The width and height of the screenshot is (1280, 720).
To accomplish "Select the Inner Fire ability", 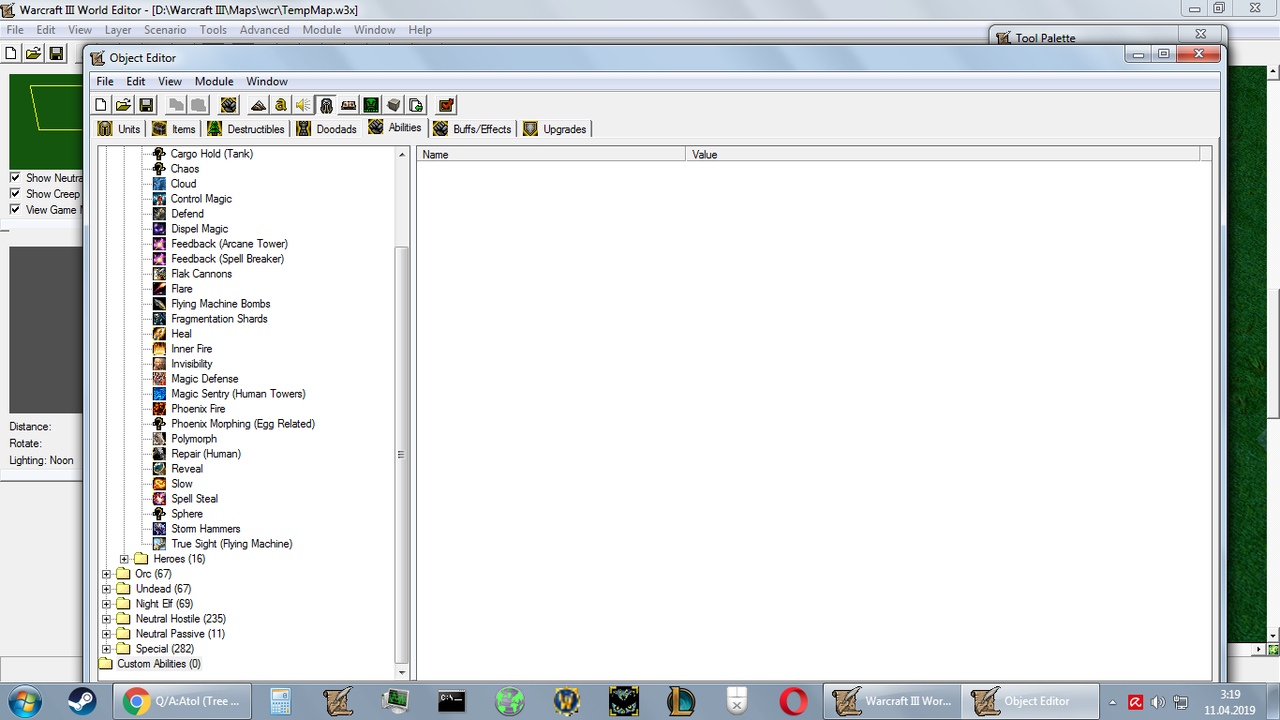I will [x=192, y=349].
